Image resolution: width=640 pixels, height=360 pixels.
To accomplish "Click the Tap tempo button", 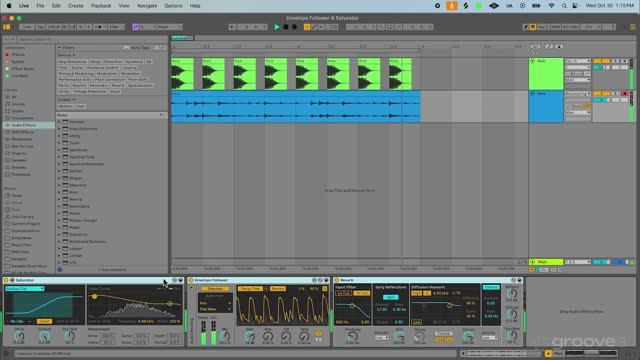I will coord(40,27).
